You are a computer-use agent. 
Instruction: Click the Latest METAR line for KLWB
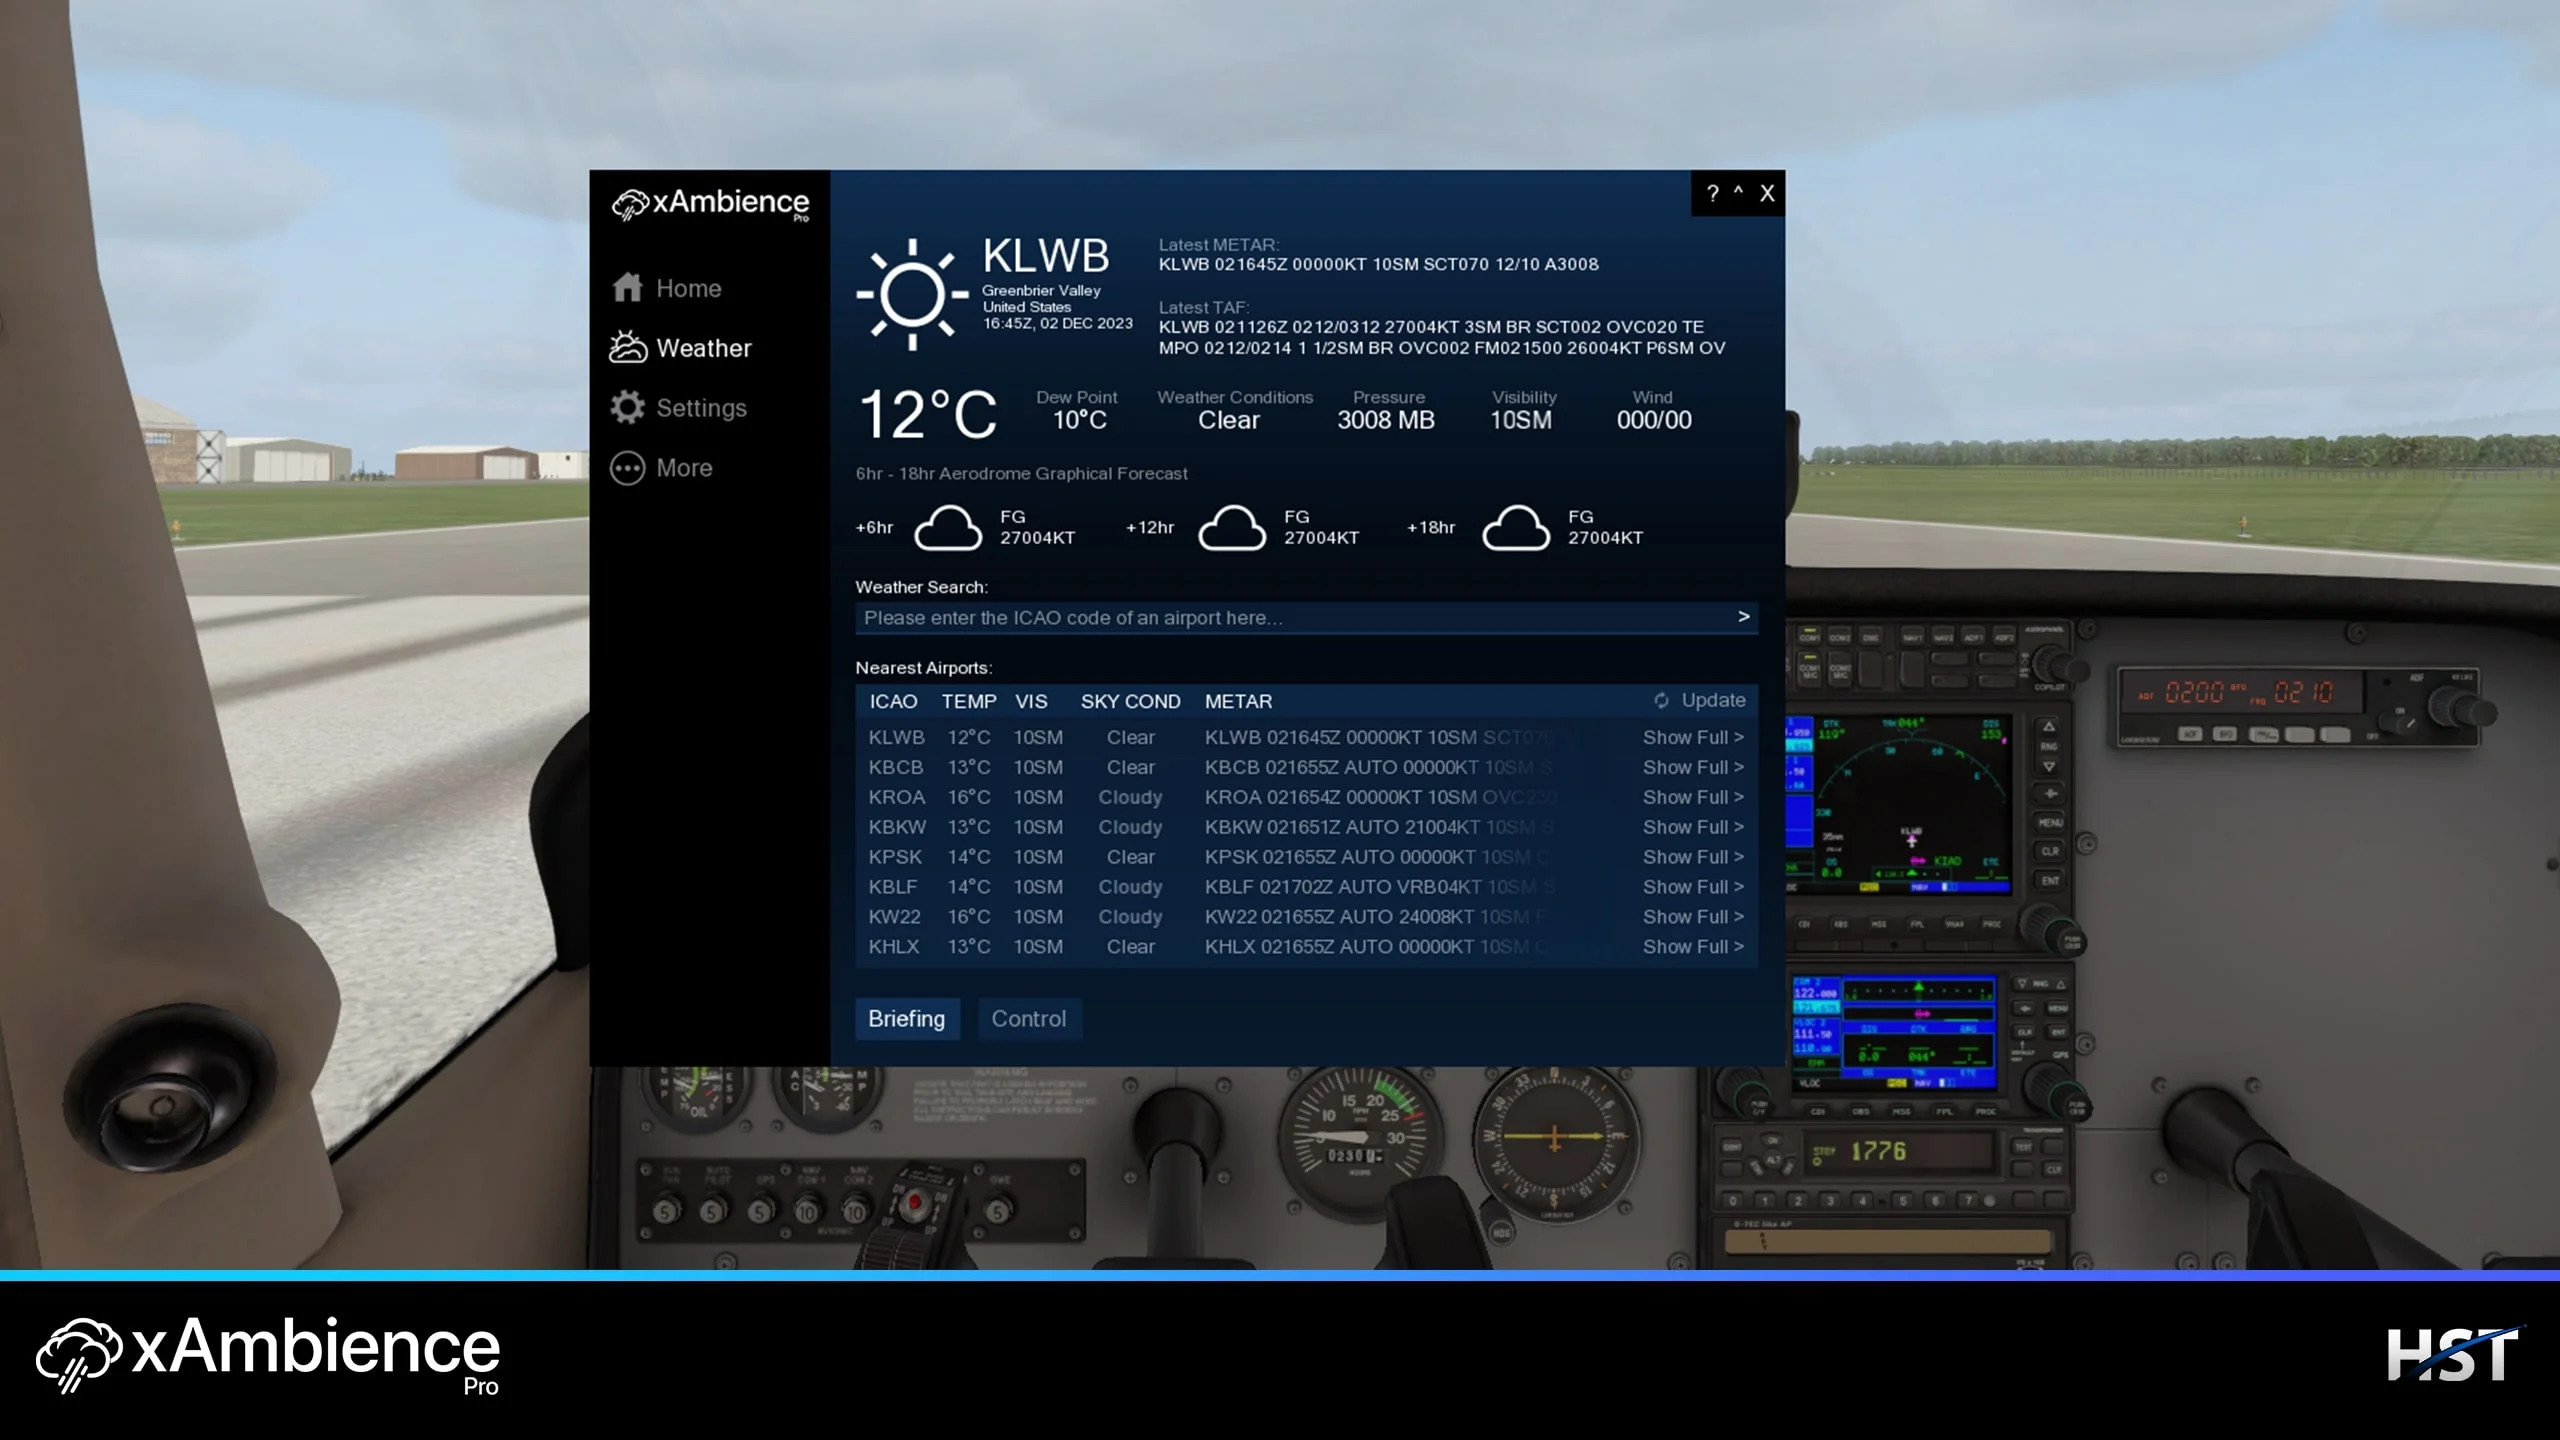tap(1378, 265)
